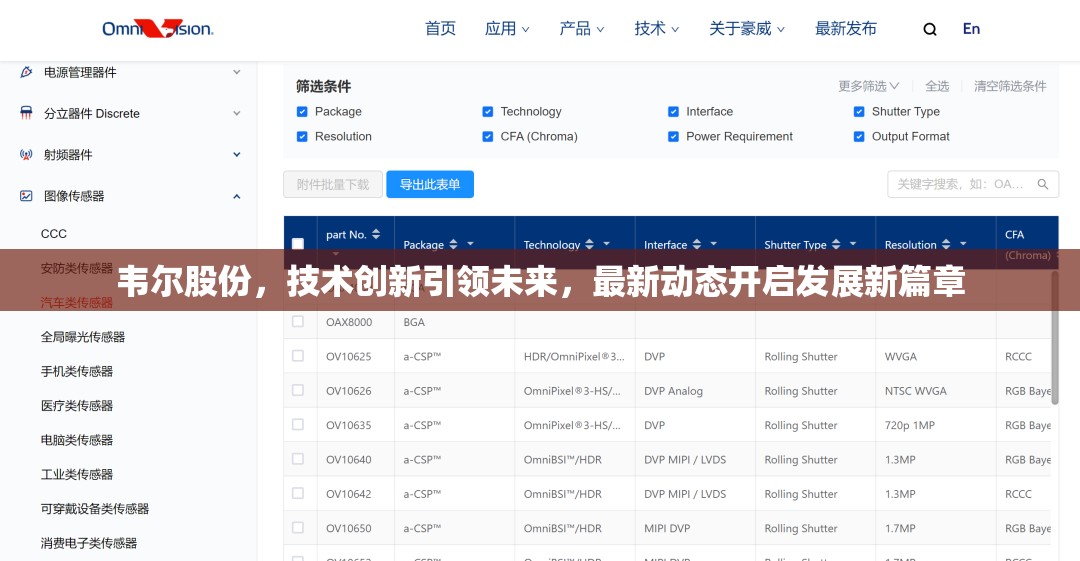1080x561 pixels.
Task: Sort table by Package column
Action: click(453, 244)
